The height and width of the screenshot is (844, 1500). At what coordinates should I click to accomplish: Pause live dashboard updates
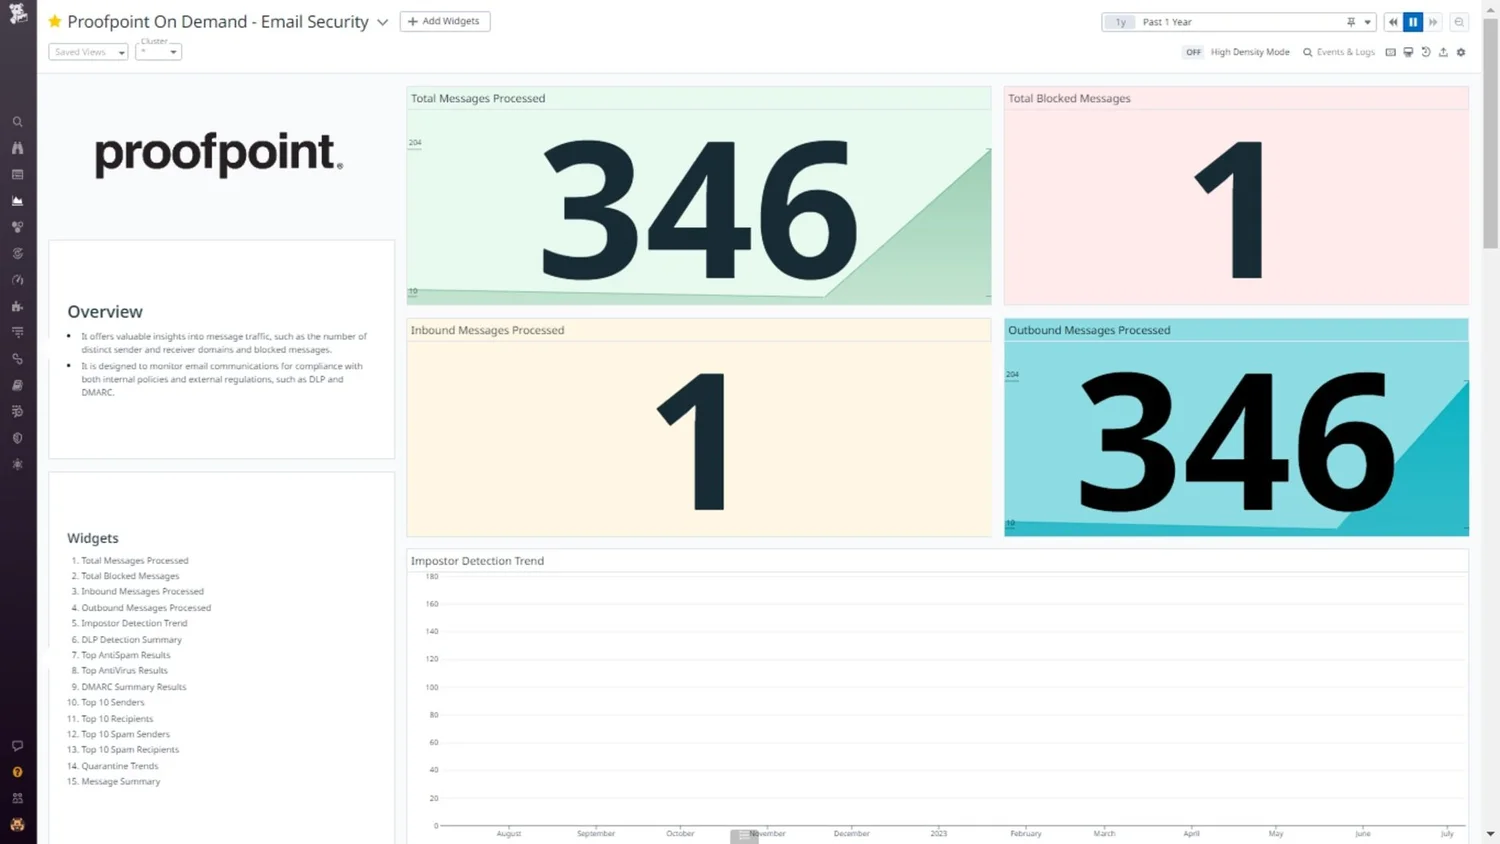1413,22
